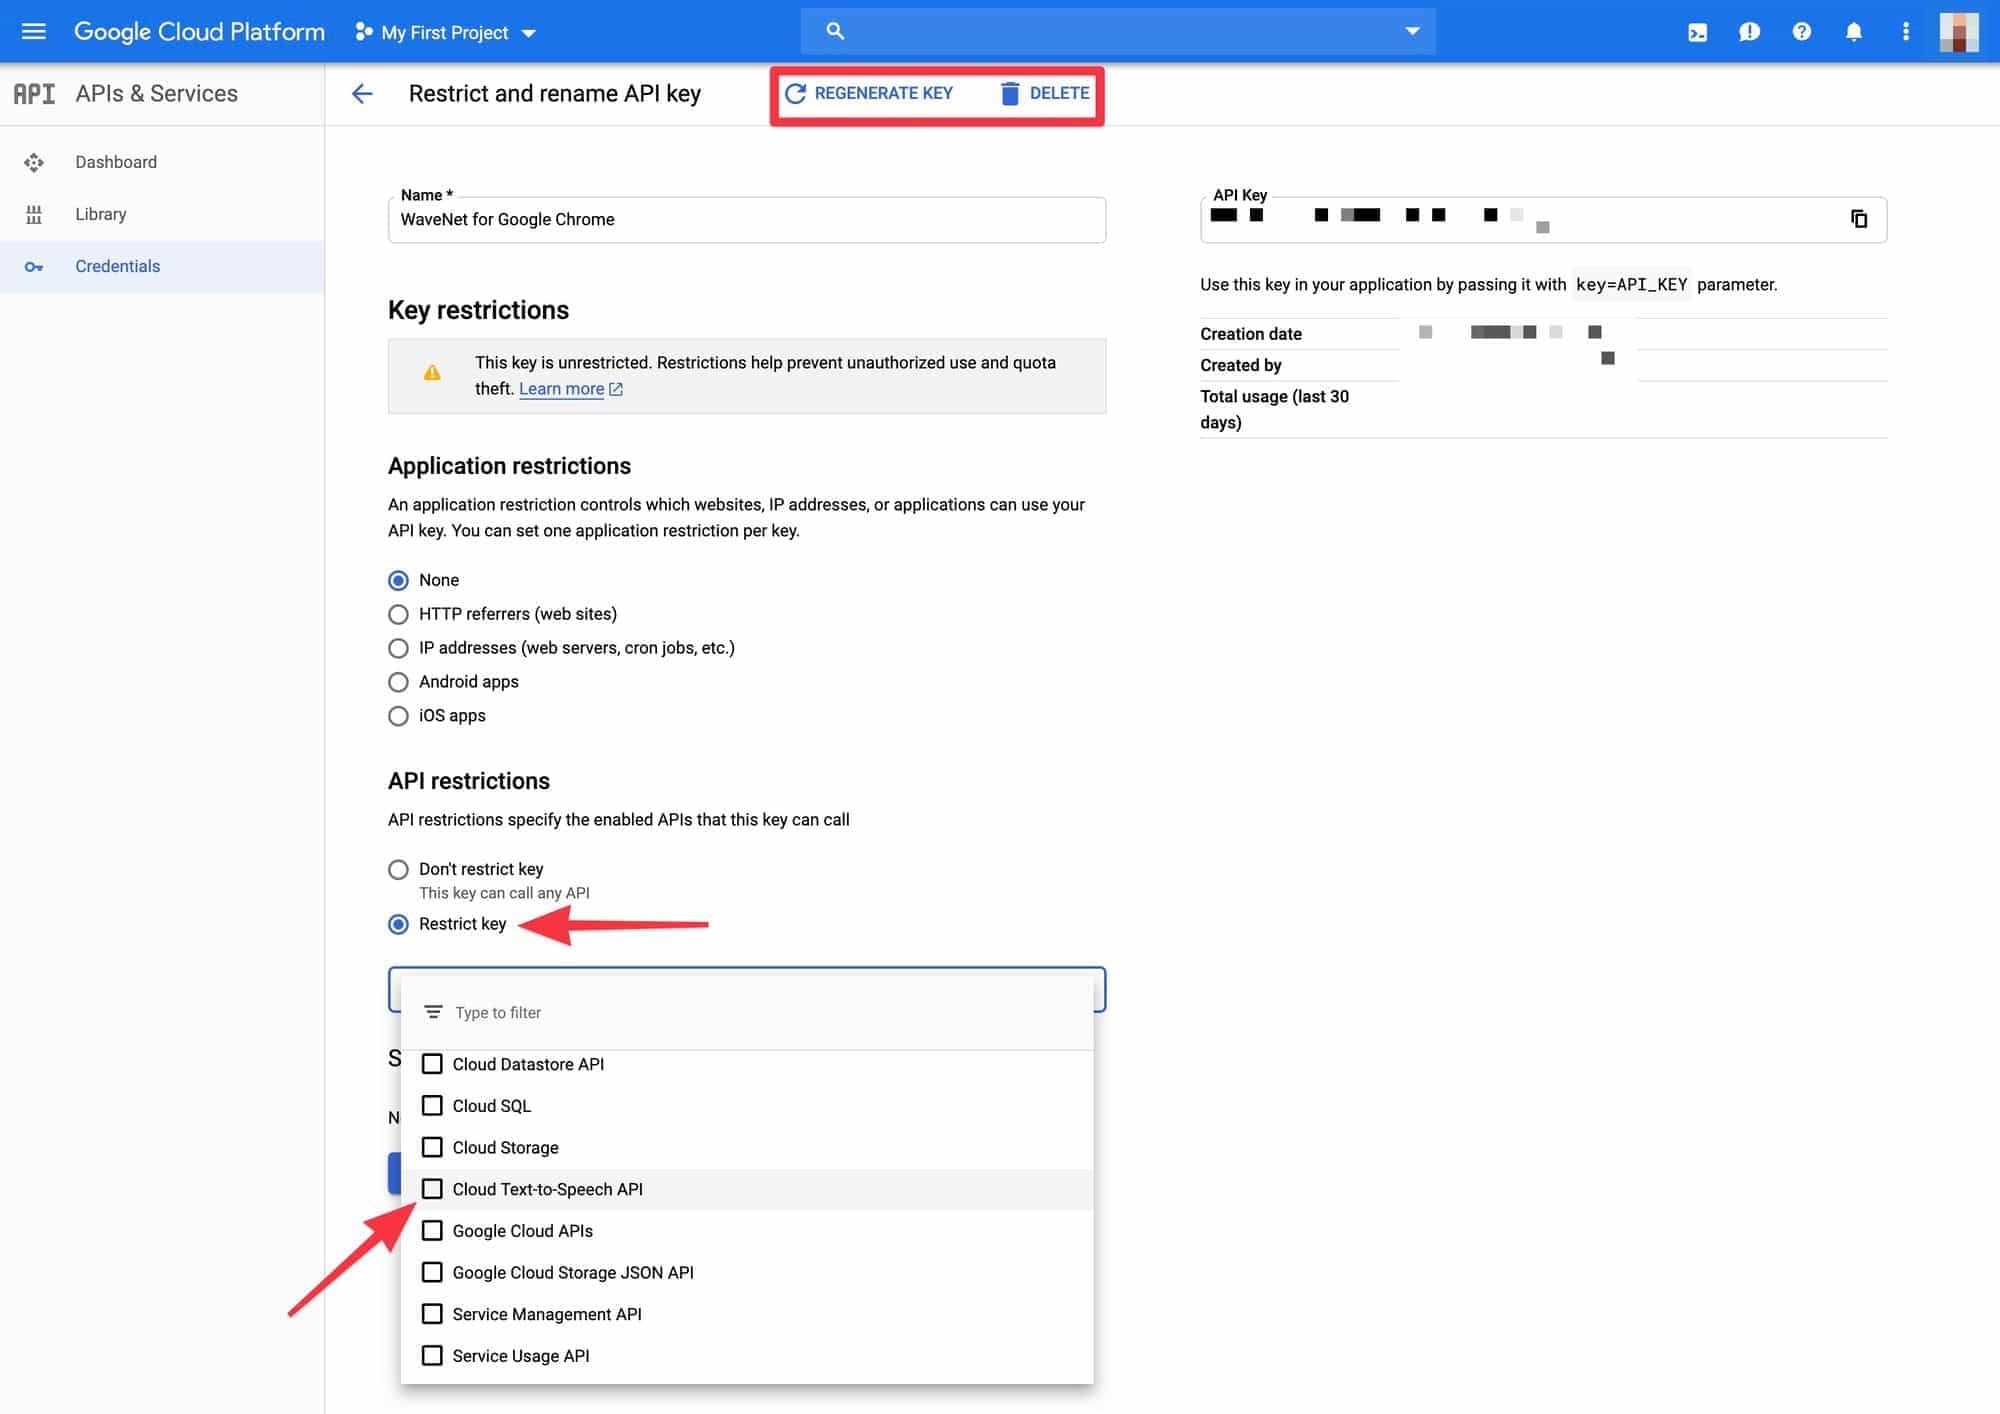Screen dimensions: 2000x1414
Task: Select the None application restriction
Action: (398, 580)
